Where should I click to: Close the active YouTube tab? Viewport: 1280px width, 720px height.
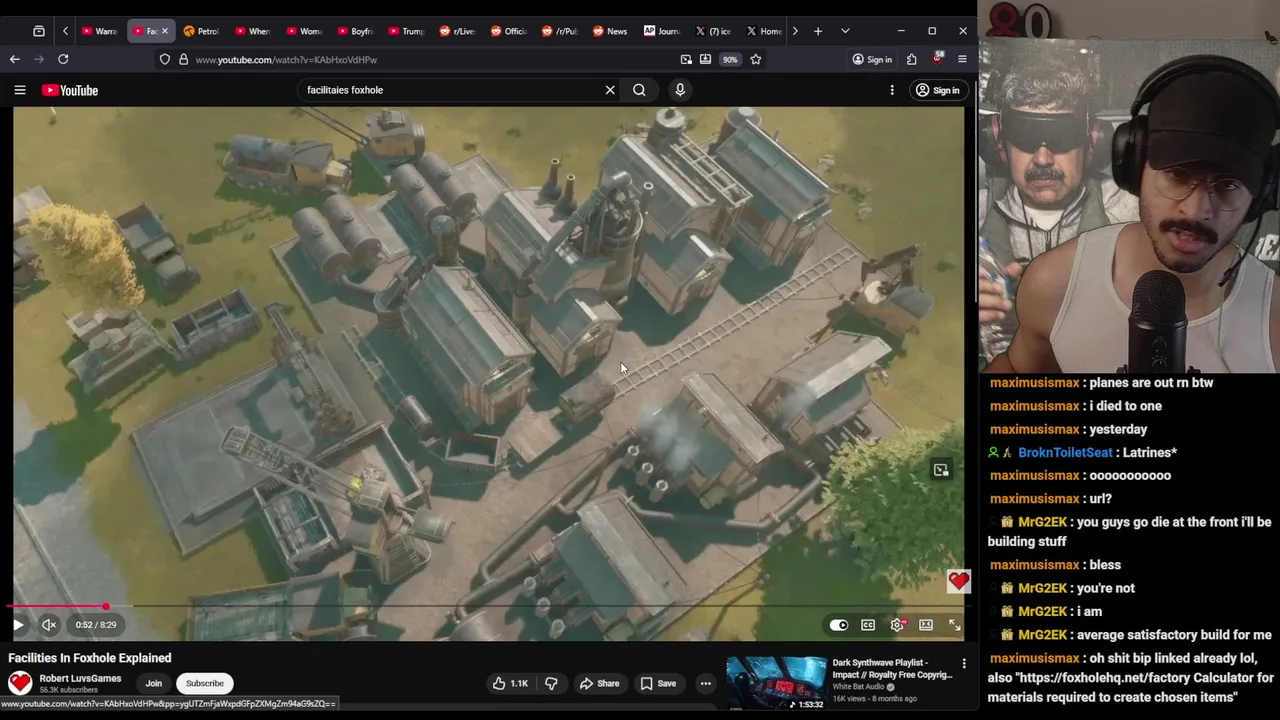coord(165,31)
